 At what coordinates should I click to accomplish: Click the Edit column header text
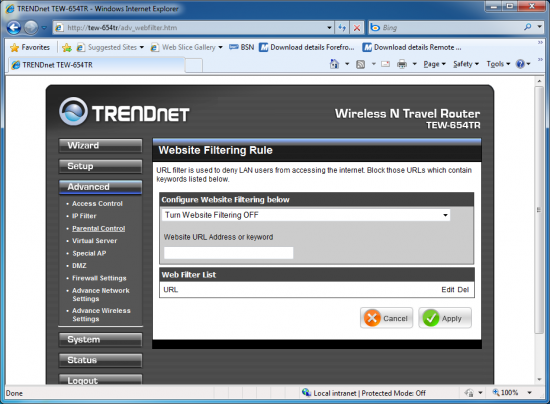(448, 290)
